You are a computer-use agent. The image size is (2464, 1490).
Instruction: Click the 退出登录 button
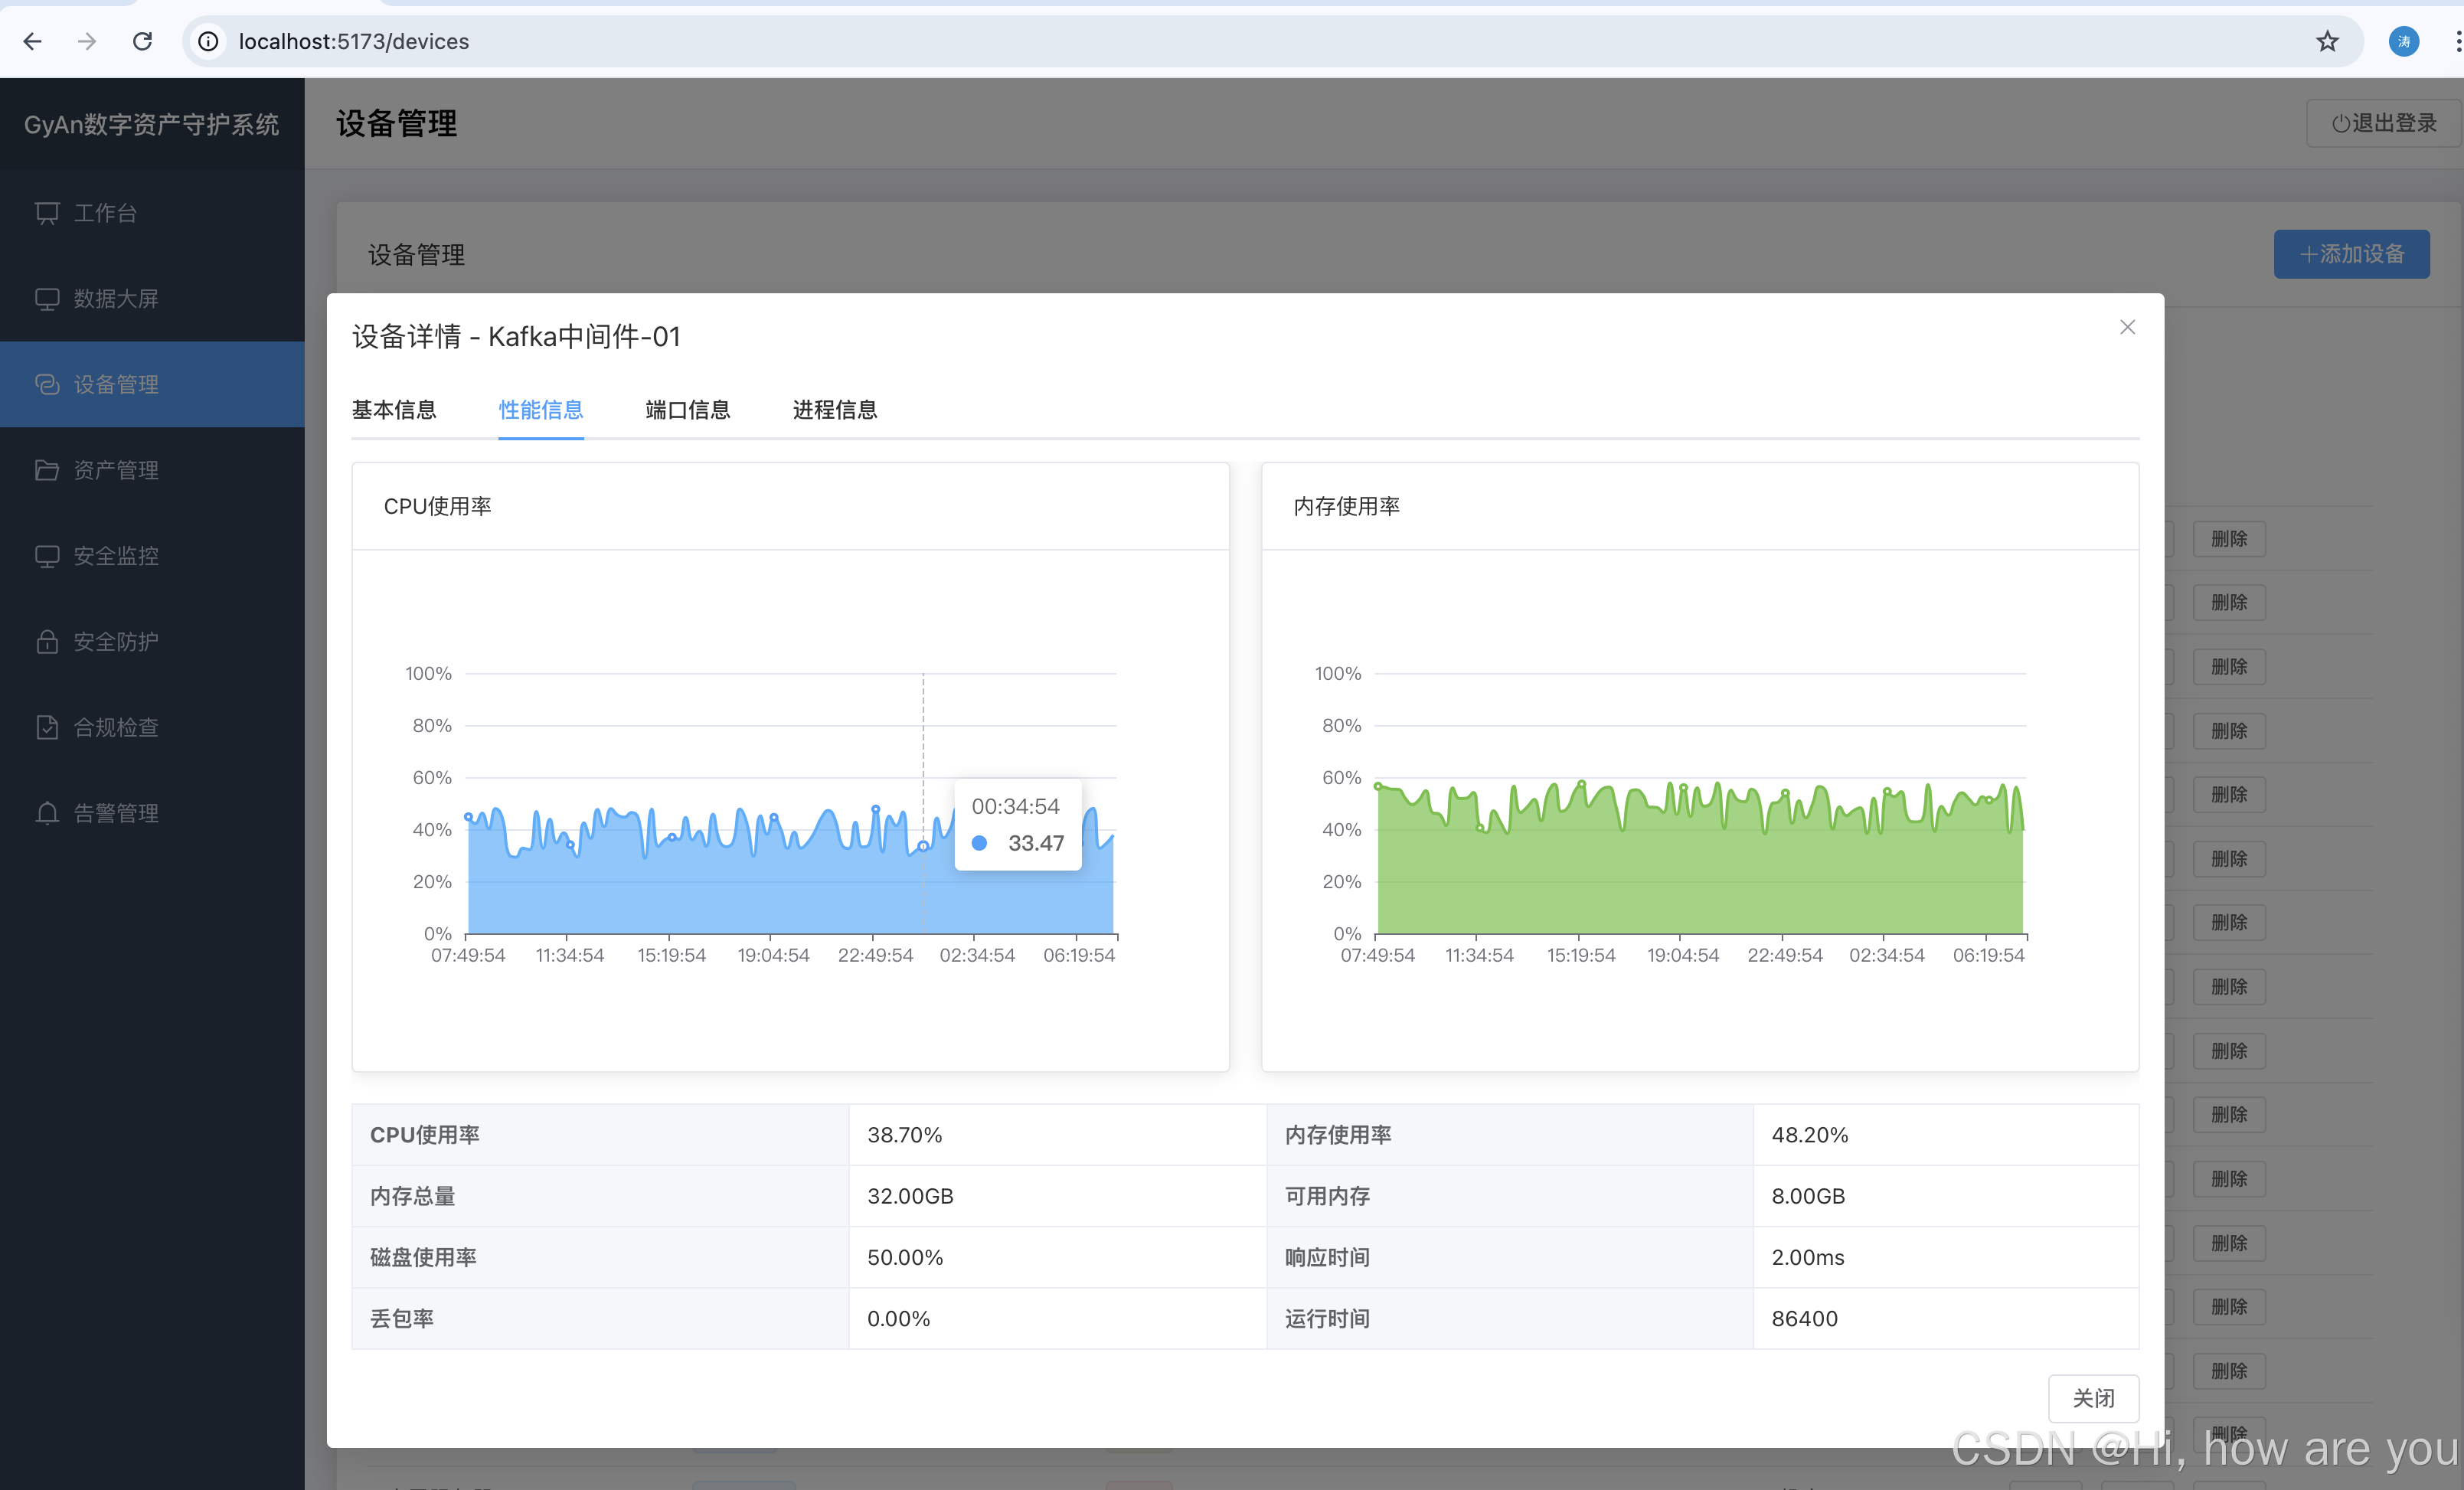[2384, 123]
